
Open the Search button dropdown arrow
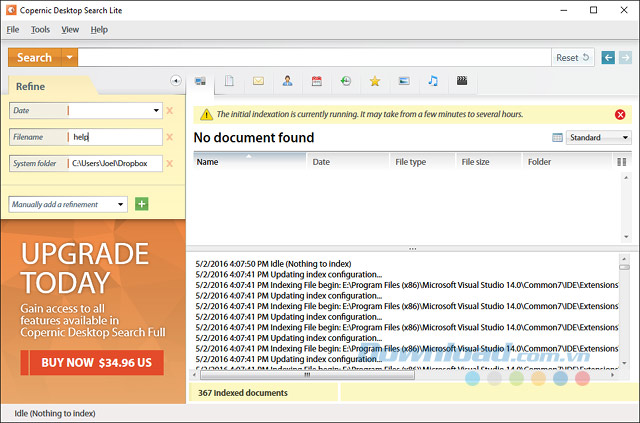click(70, 58)
